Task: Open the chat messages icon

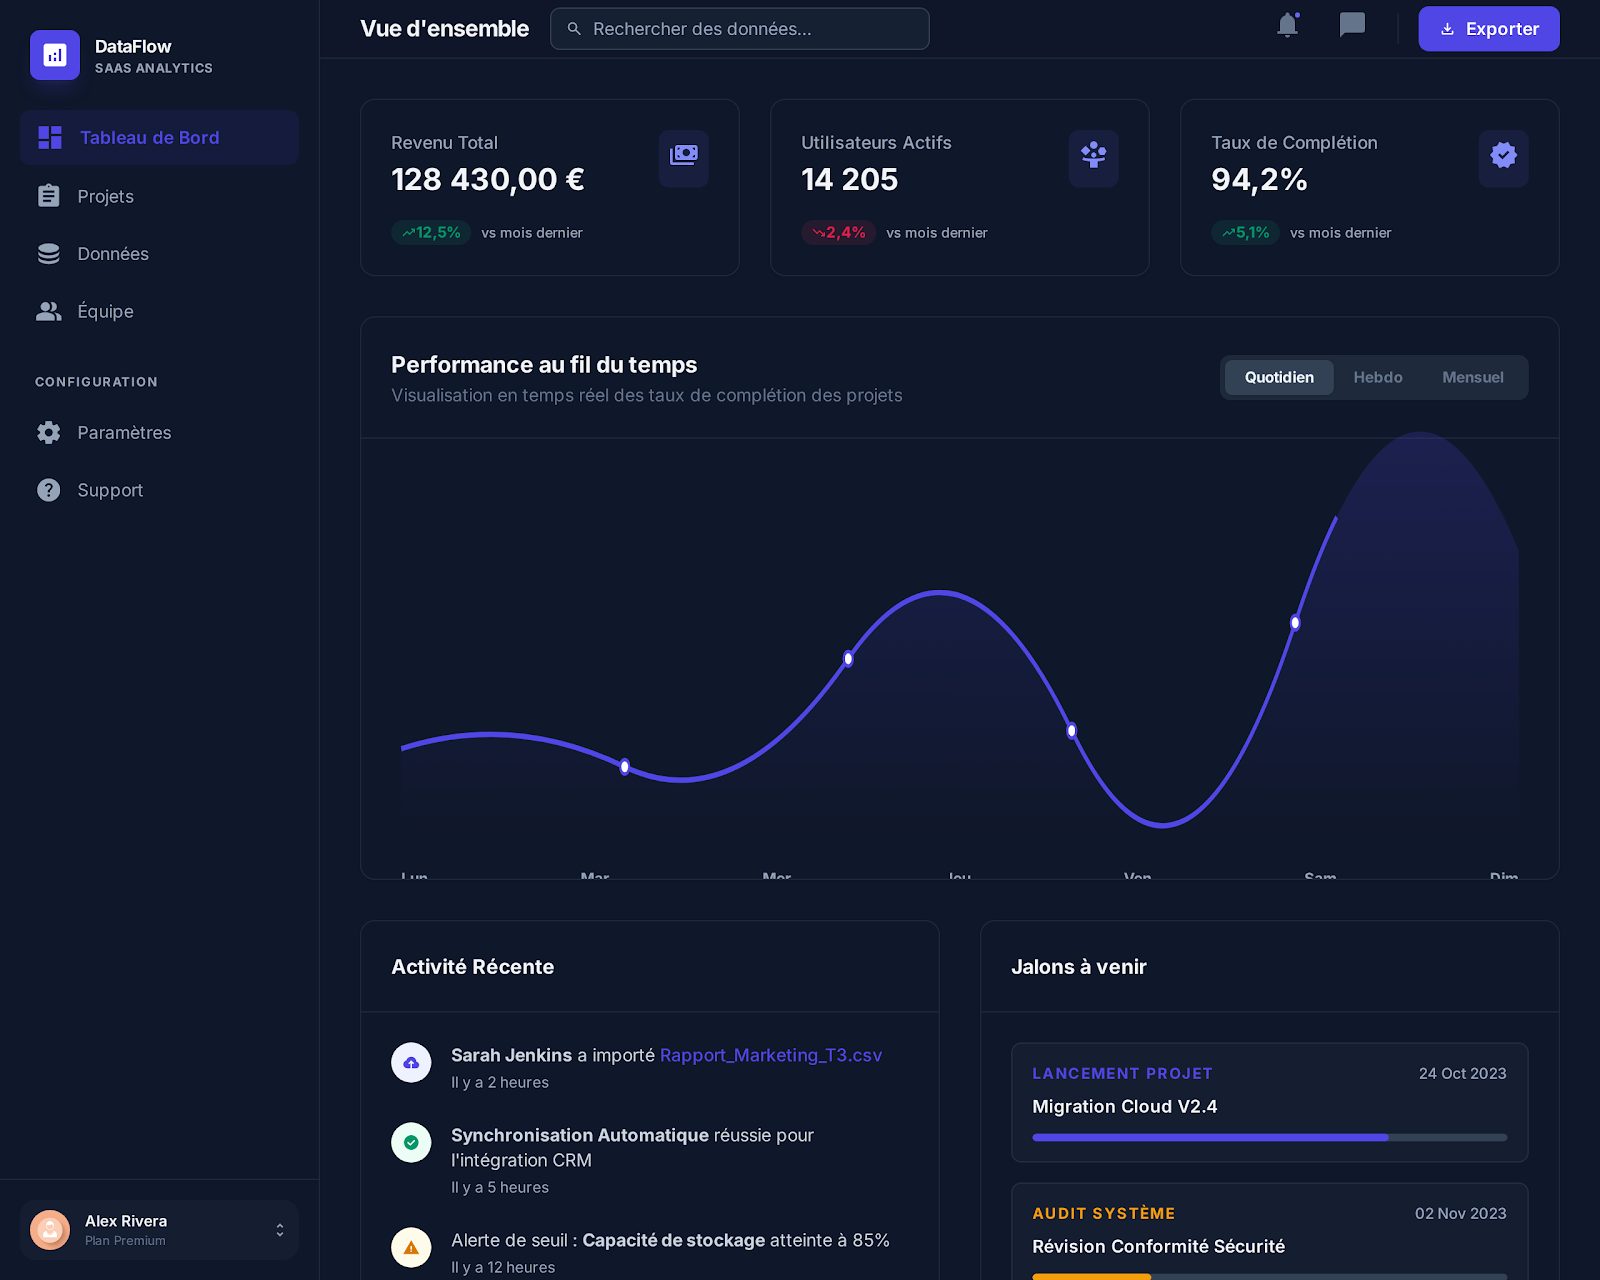Action: click(1352, 26)
